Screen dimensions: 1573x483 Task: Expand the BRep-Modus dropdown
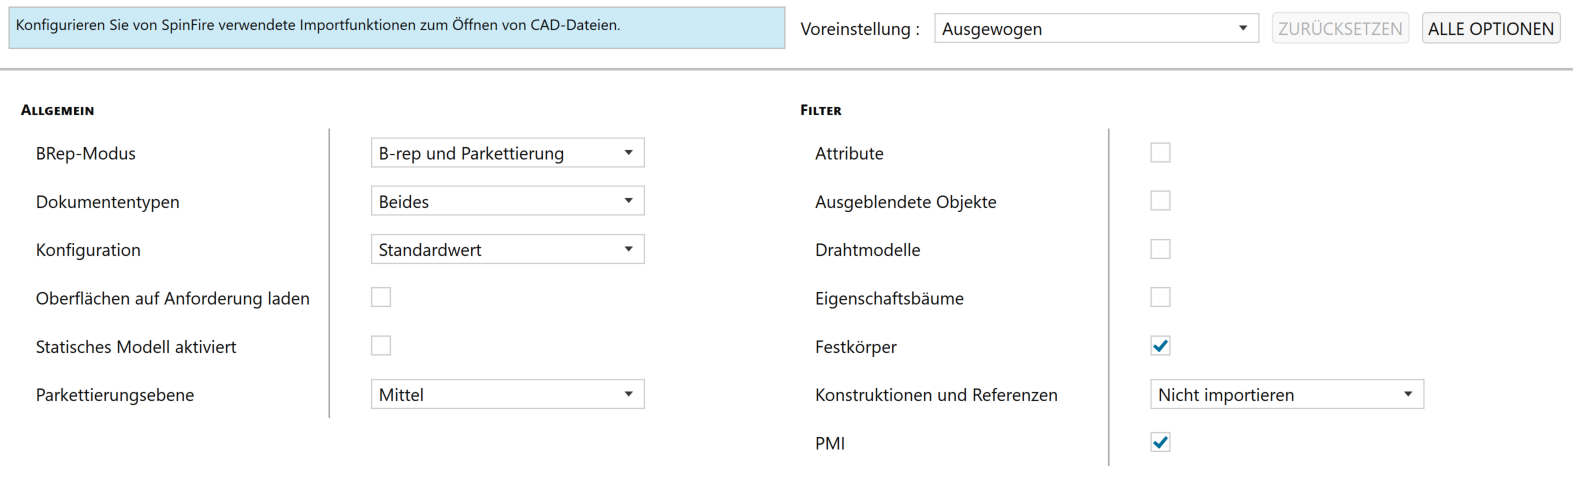click(507, 153)
